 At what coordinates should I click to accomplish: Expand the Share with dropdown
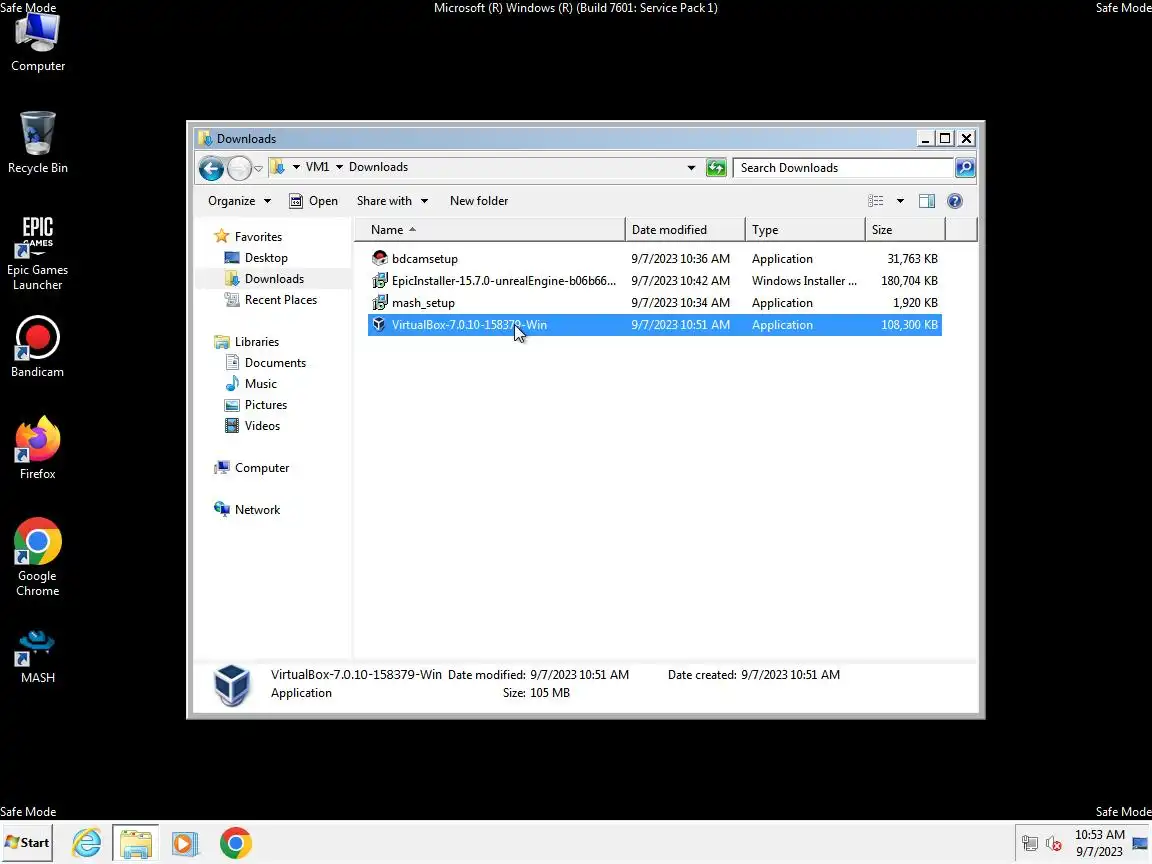392,201
